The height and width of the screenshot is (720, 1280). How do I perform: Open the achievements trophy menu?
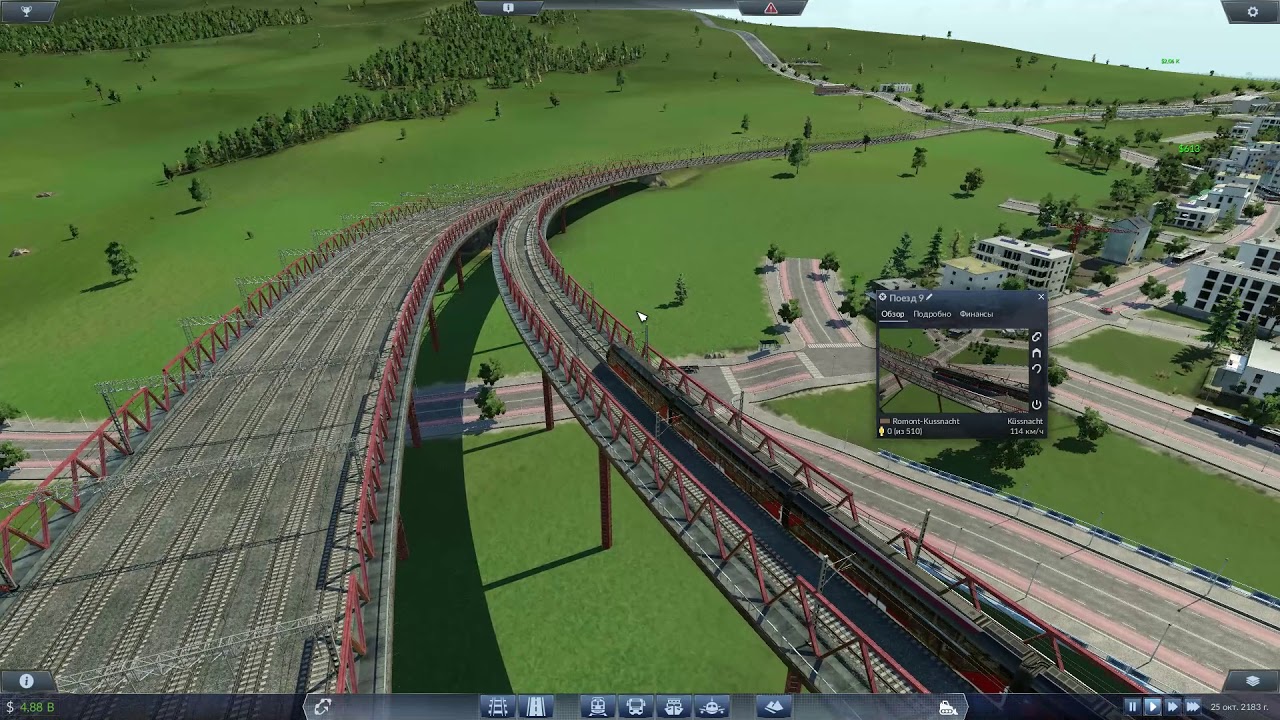[27, 10]
